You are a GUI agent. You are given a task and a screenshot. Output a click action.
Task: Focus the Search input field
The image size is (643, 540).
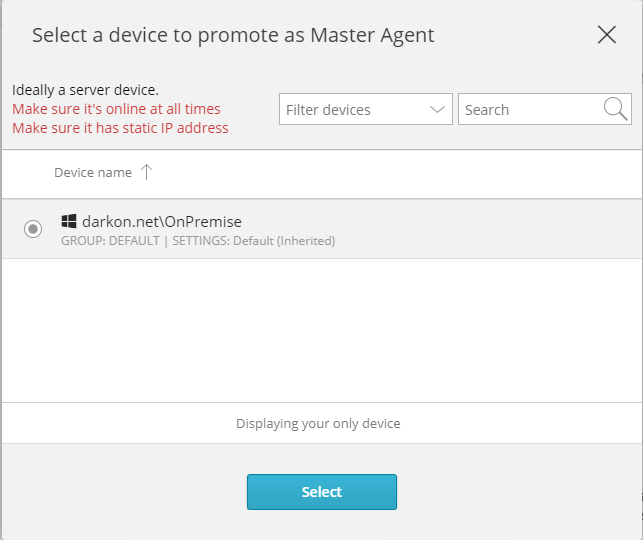544,109
